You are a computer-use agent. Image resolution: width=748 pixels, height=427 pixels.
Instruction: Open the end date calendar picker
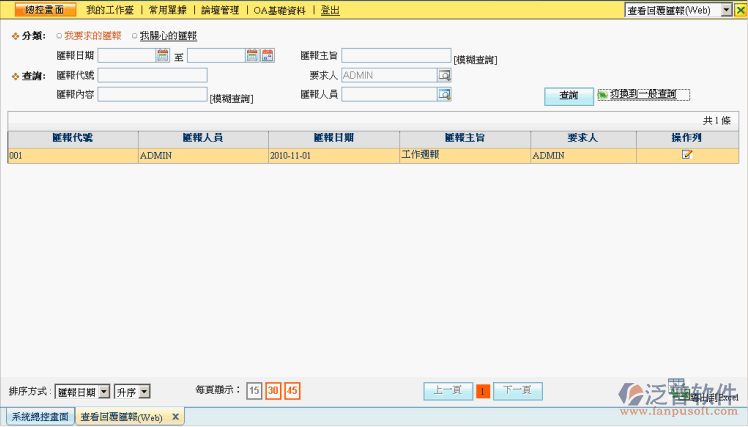[252, 56]
